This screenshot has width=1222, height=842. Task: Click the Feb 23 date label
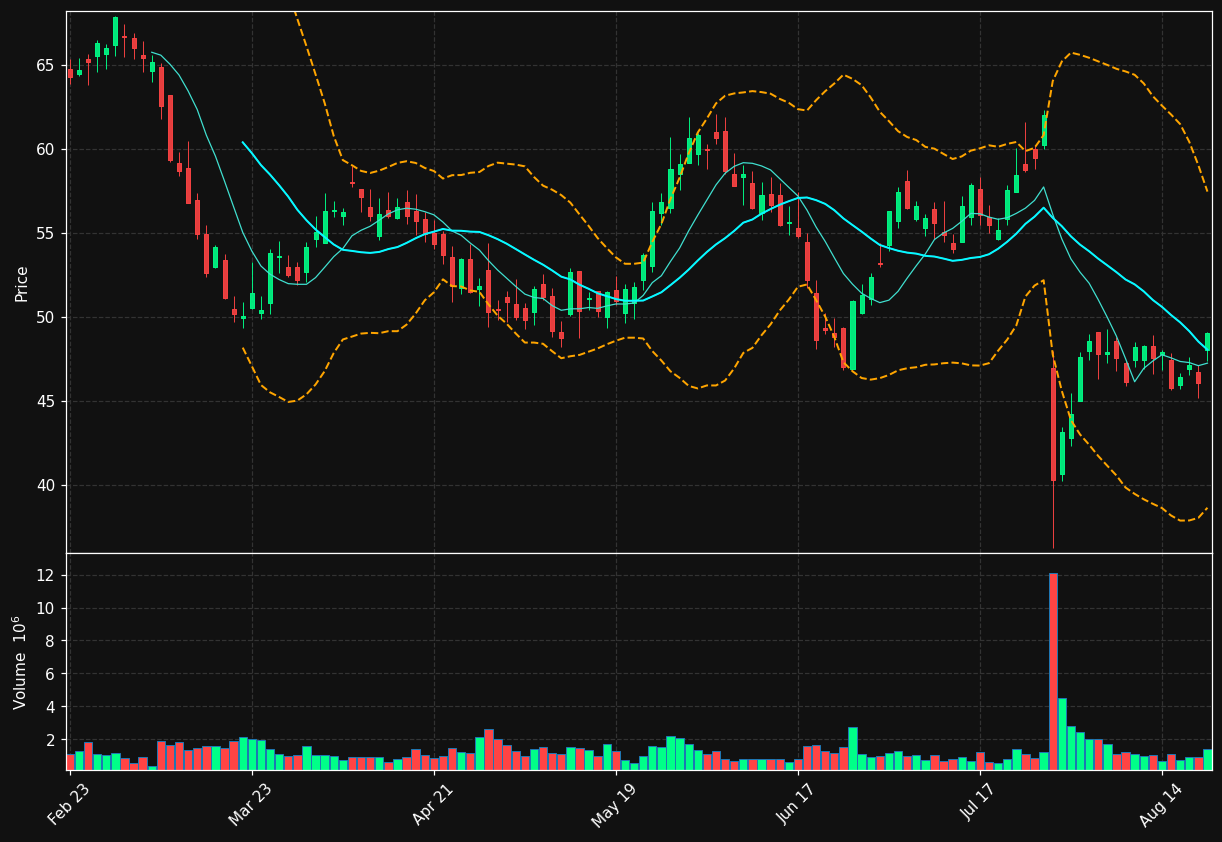tap(67, 805)
